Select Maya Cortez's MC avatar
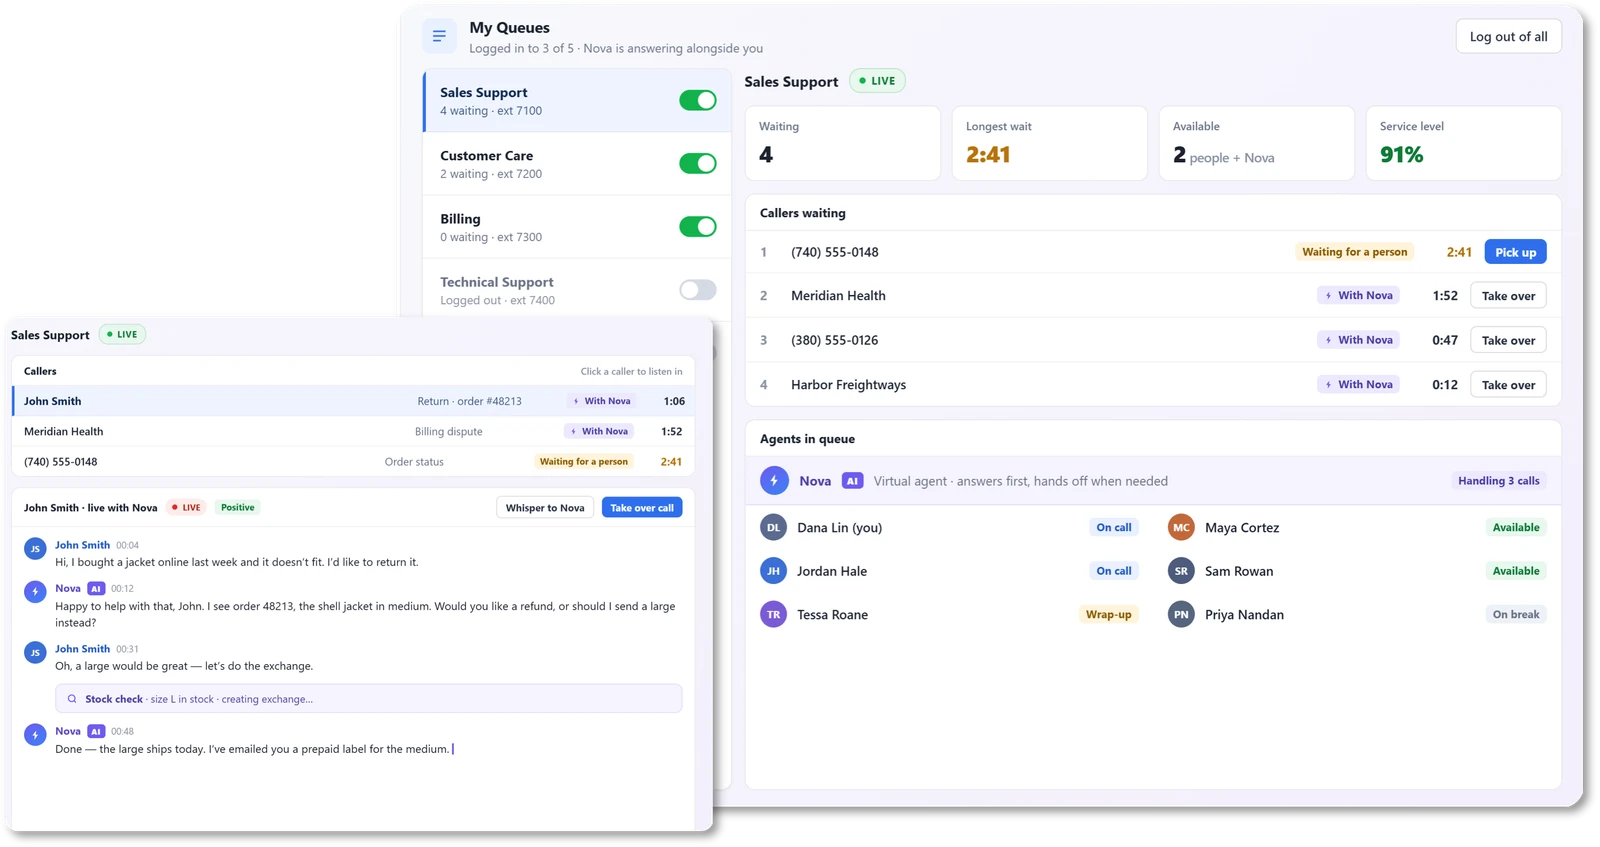The image size is (1600, 847). pos(1181,528)
